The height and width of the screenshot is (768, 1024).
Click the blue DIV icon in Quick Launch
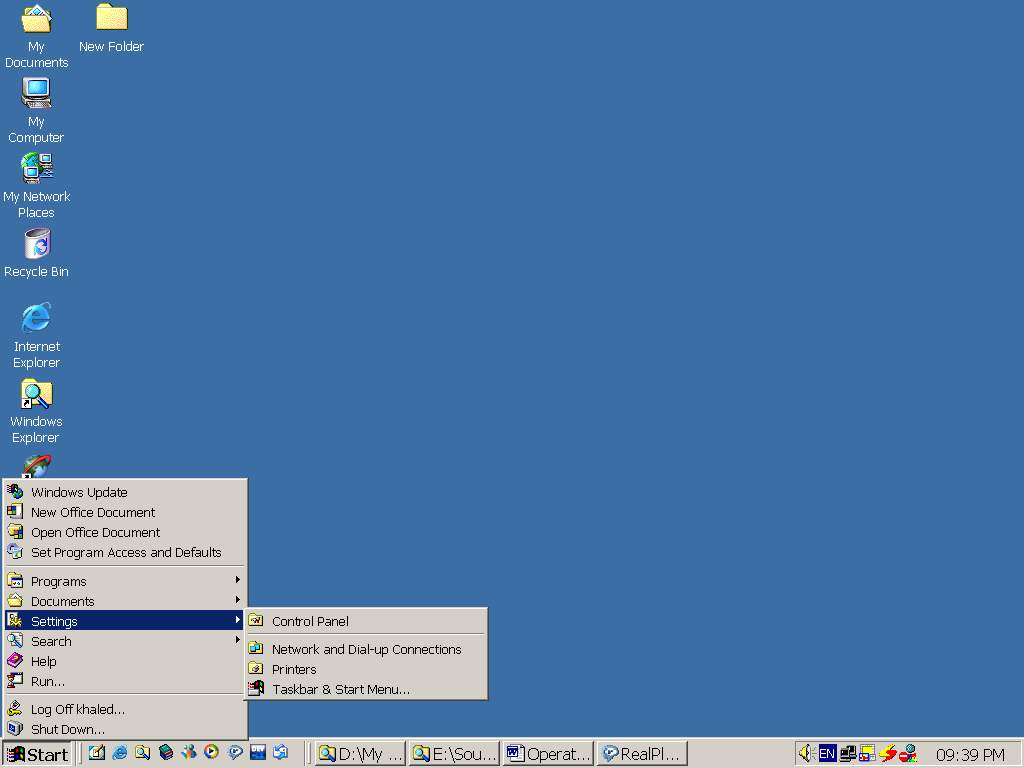[258, 753]
